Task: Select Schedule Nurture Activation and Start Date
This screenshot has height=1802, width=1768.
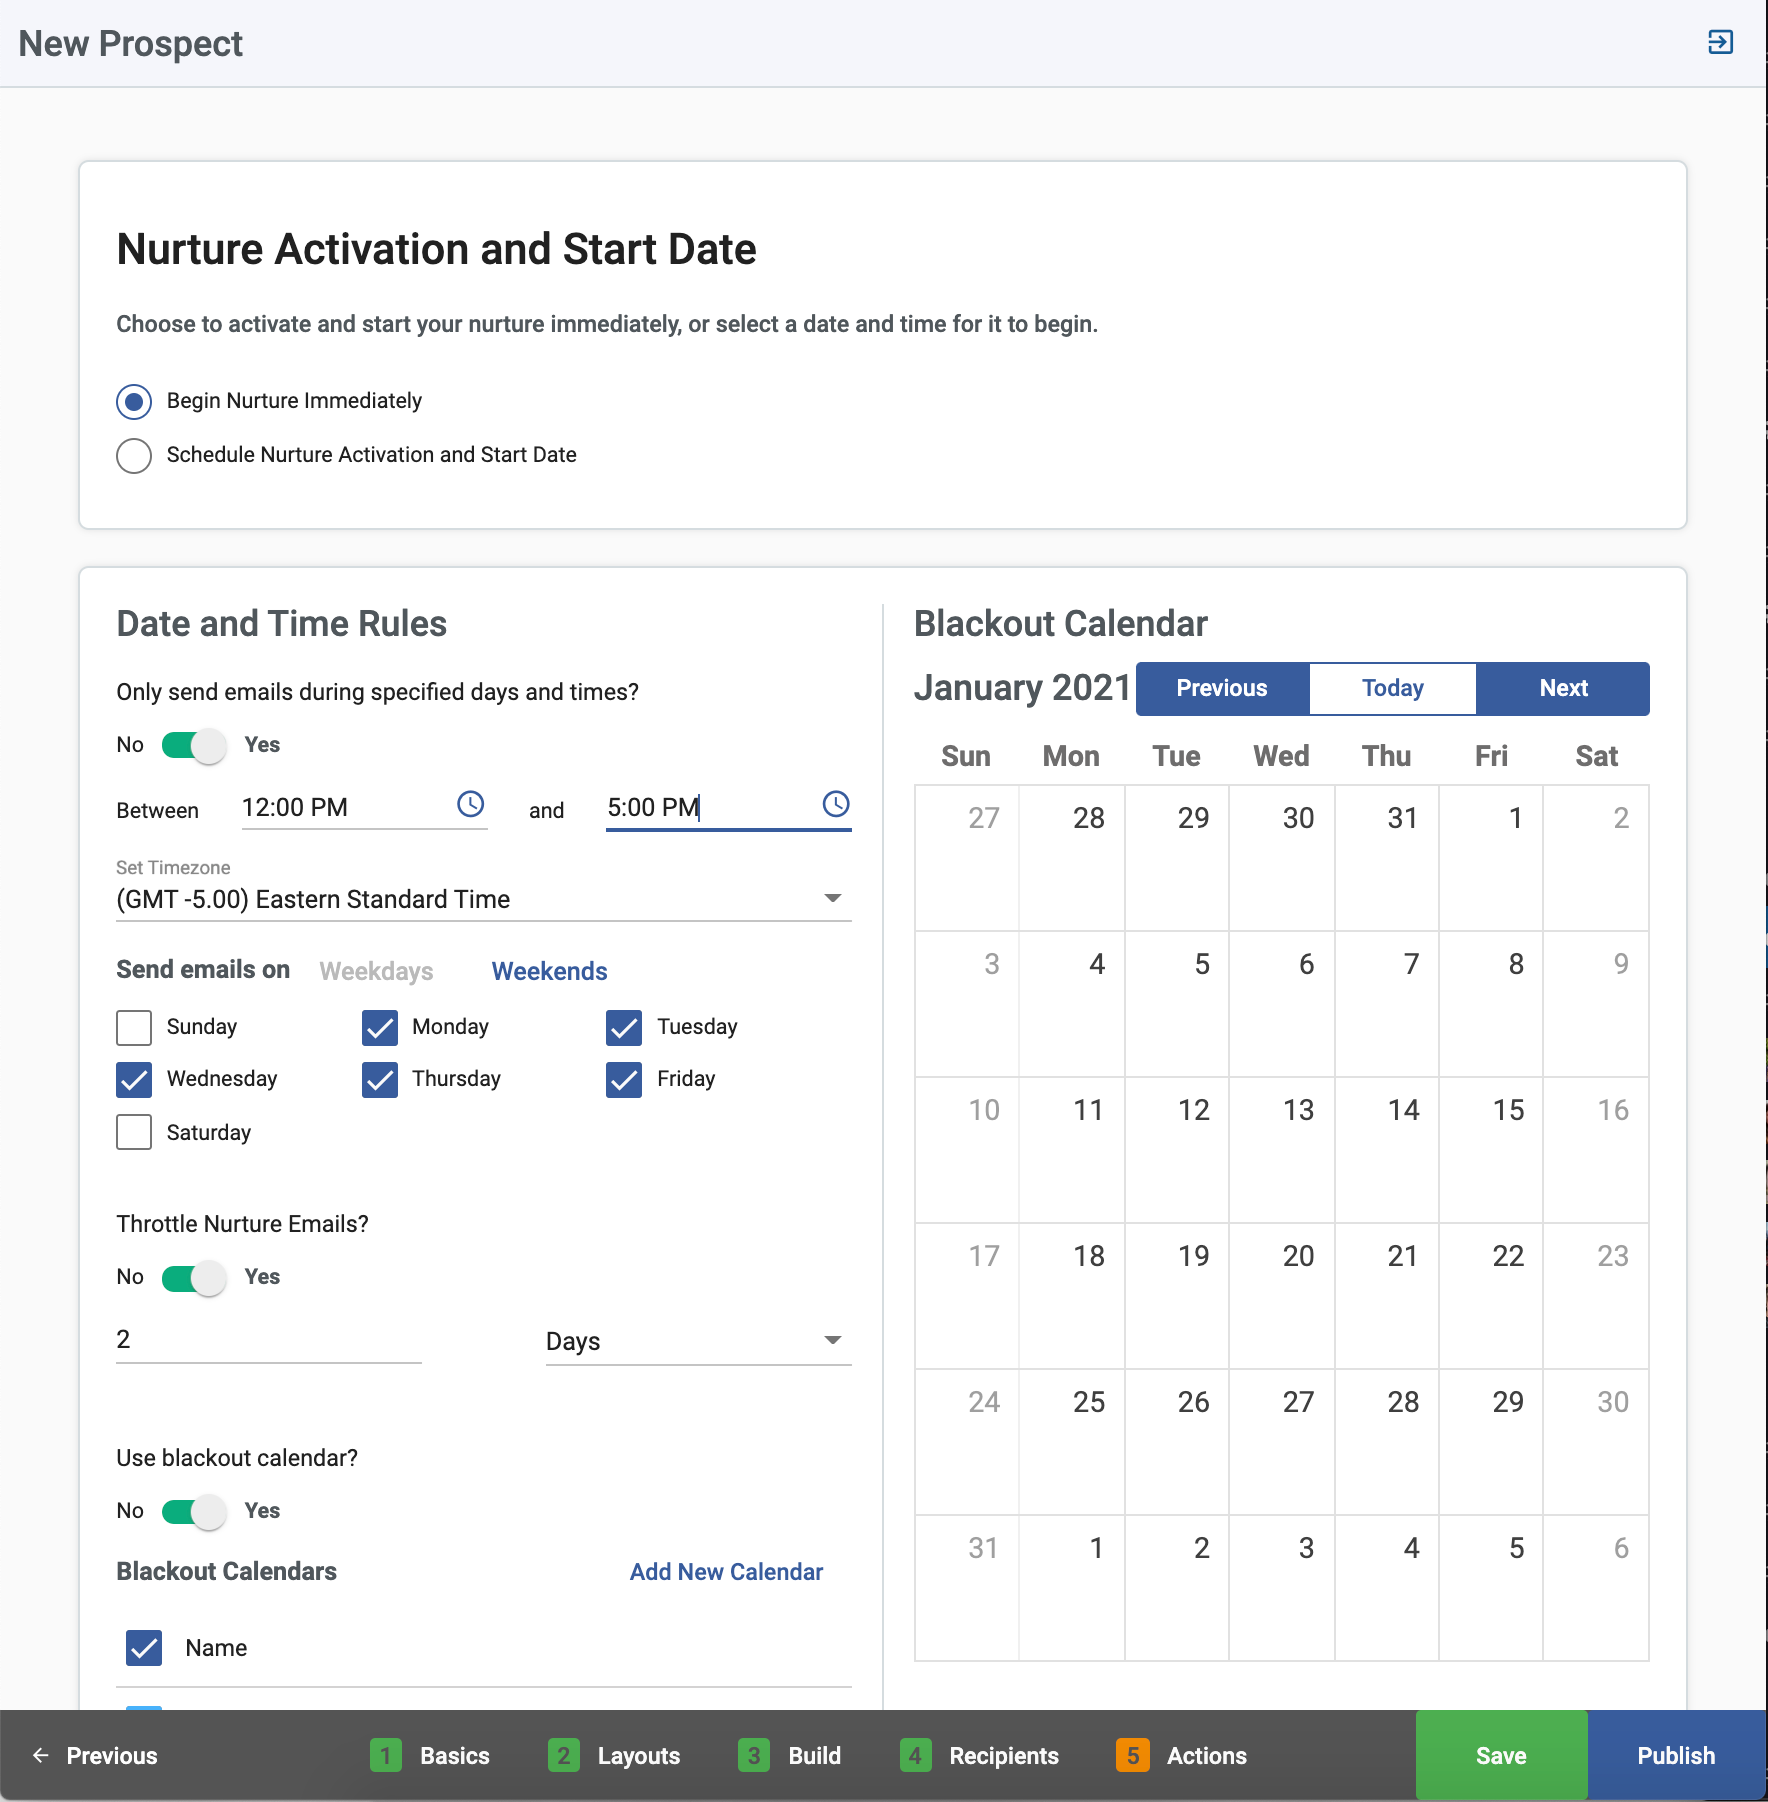Action: tap(134, 456)
